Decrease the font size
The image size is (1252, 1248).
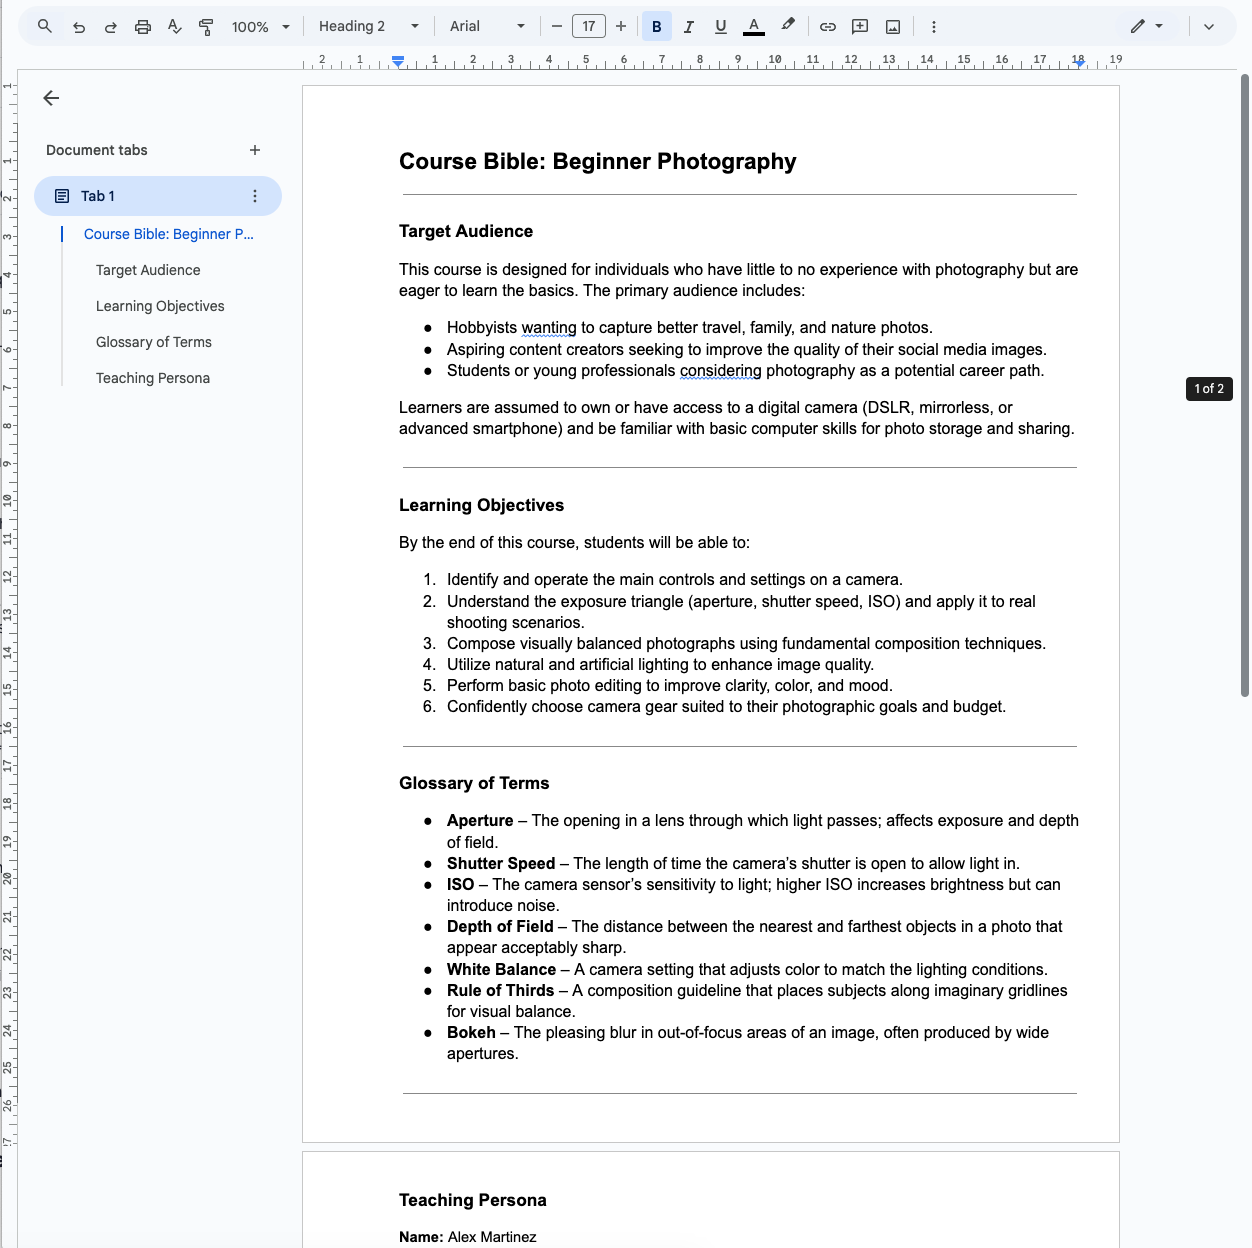tap(557, 27)
